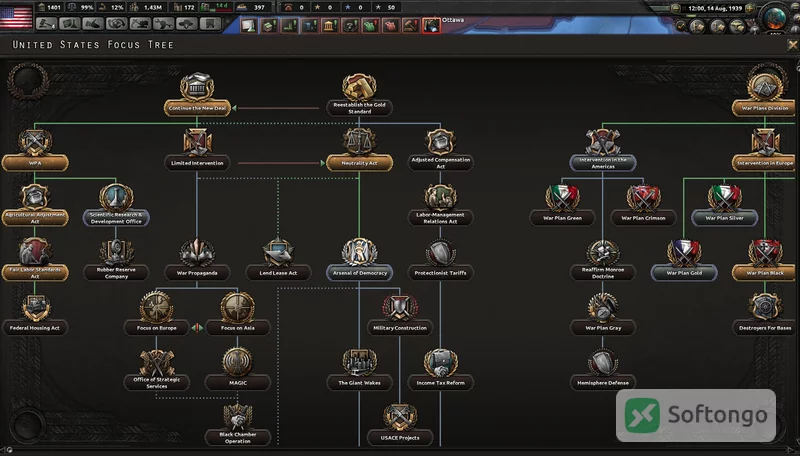This screenshot has height=456, width=800.
Task: Open the Production wrench button
Action: pyautogui.click(x=164, y=24)
